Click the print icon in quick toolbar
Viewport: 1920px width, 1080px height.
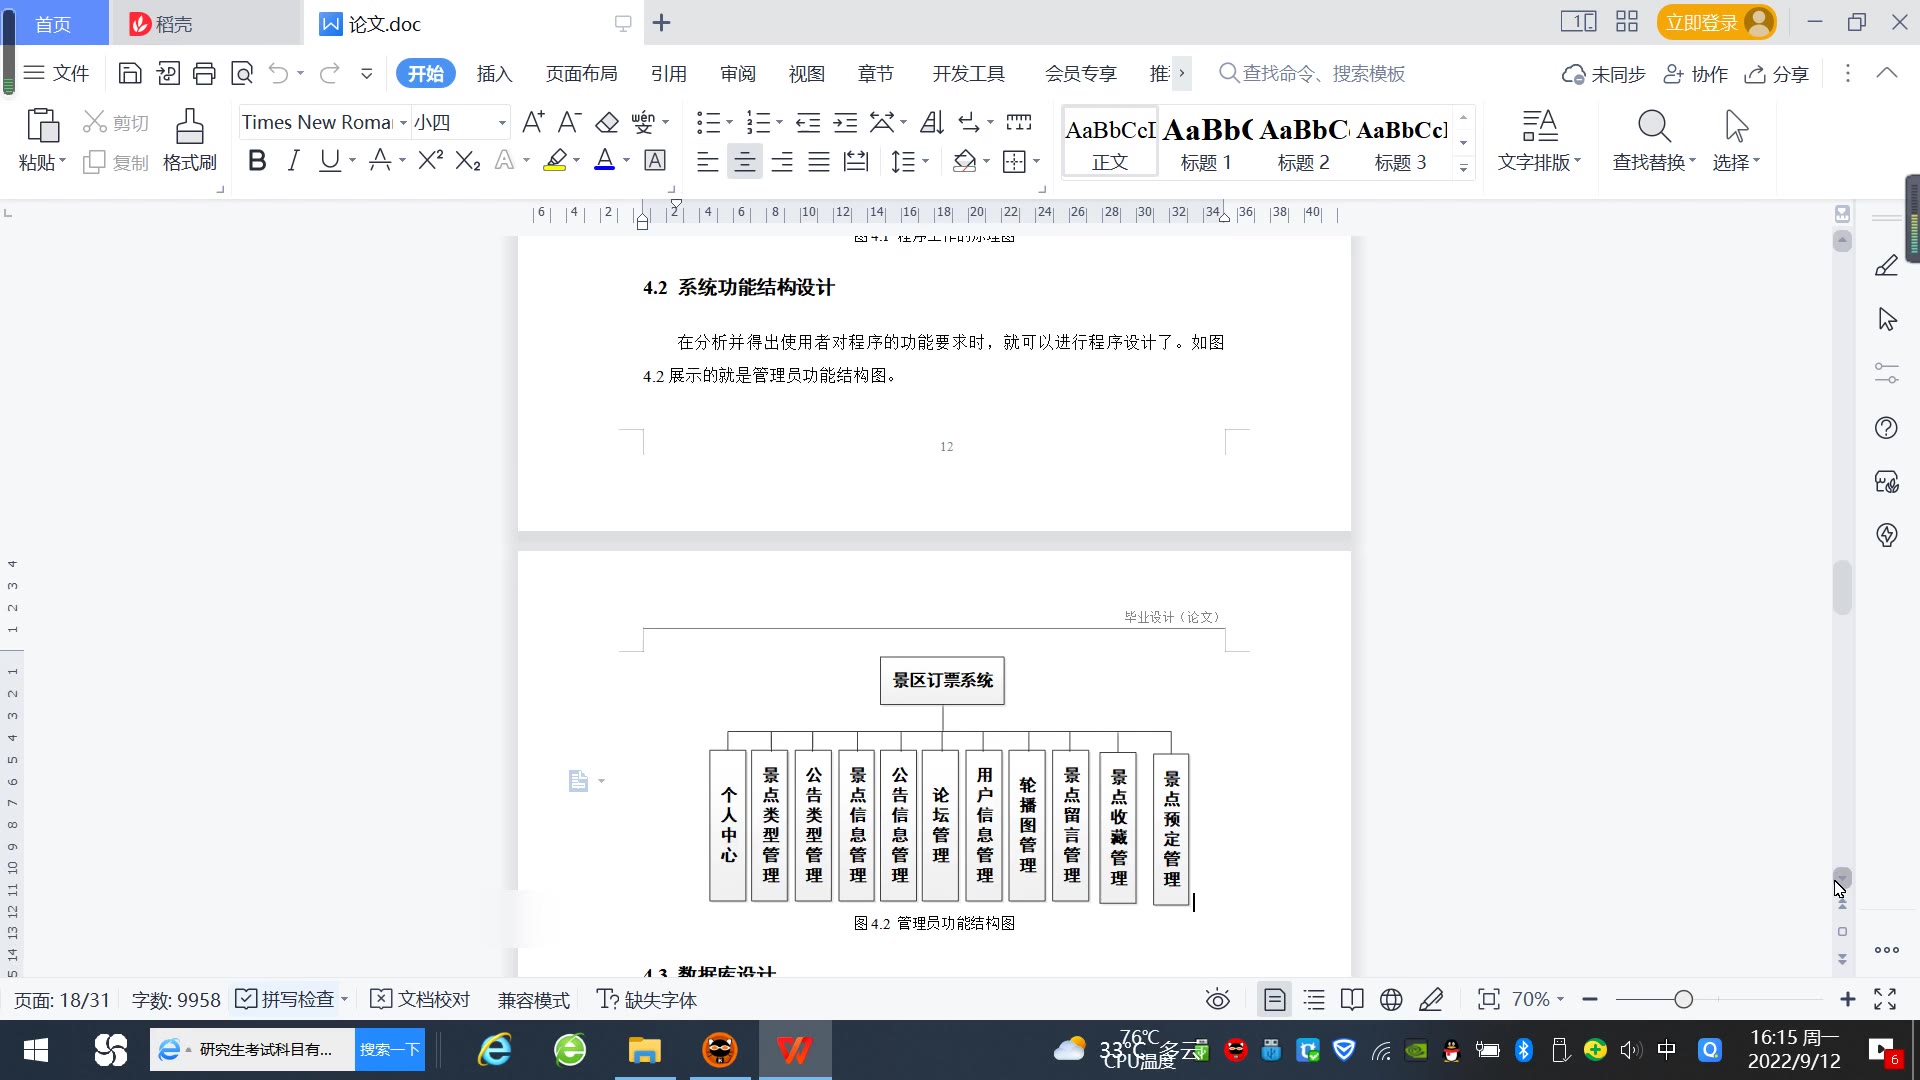(204, 73)
